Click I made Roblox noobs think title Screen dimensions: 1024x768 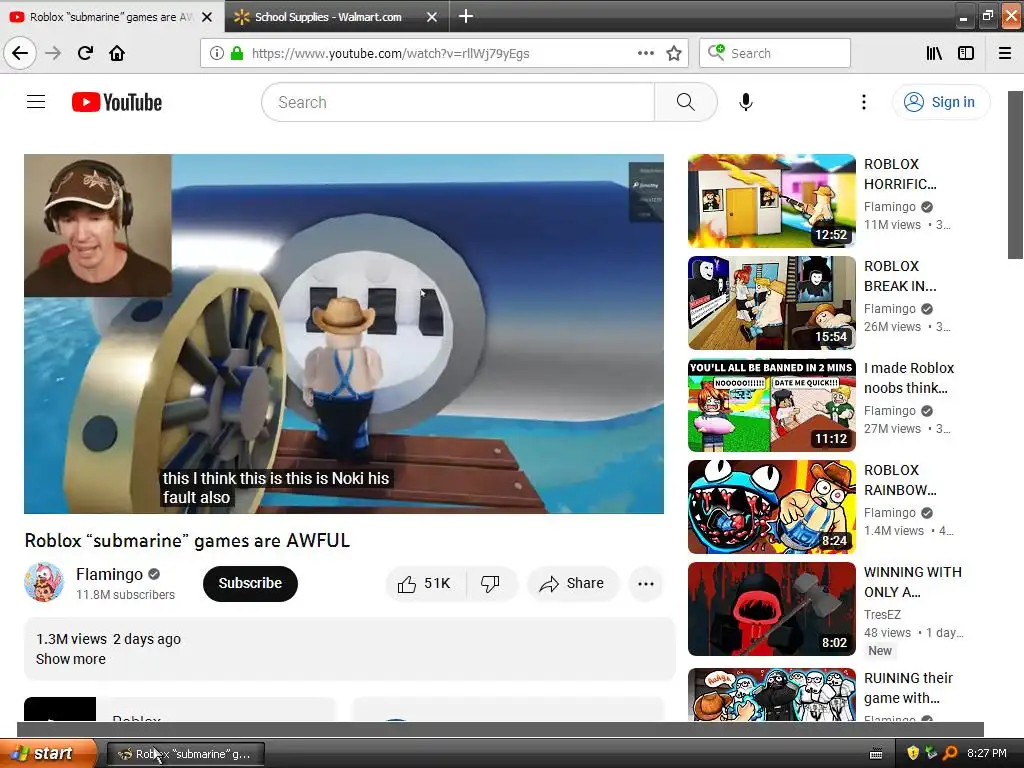coord(909,377)
